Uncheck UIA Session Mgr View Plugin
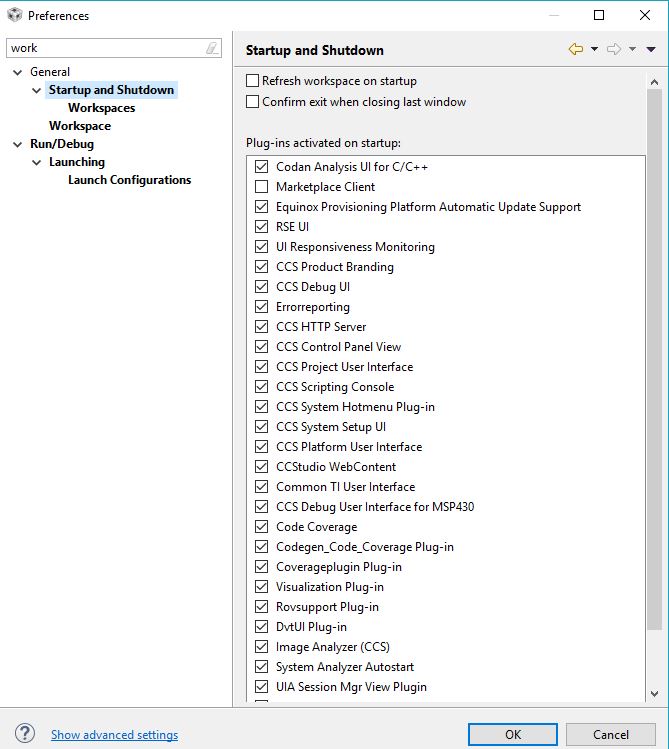The width and height of the screenshot is (669, 749). coord(261,686)
